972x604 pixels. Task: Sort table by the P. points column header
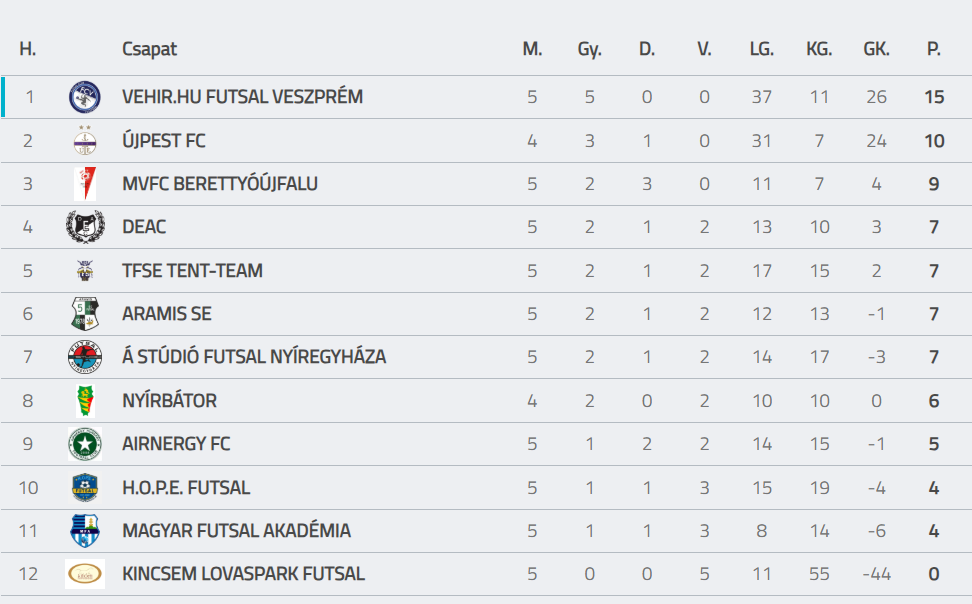click(x=934, y=48)
